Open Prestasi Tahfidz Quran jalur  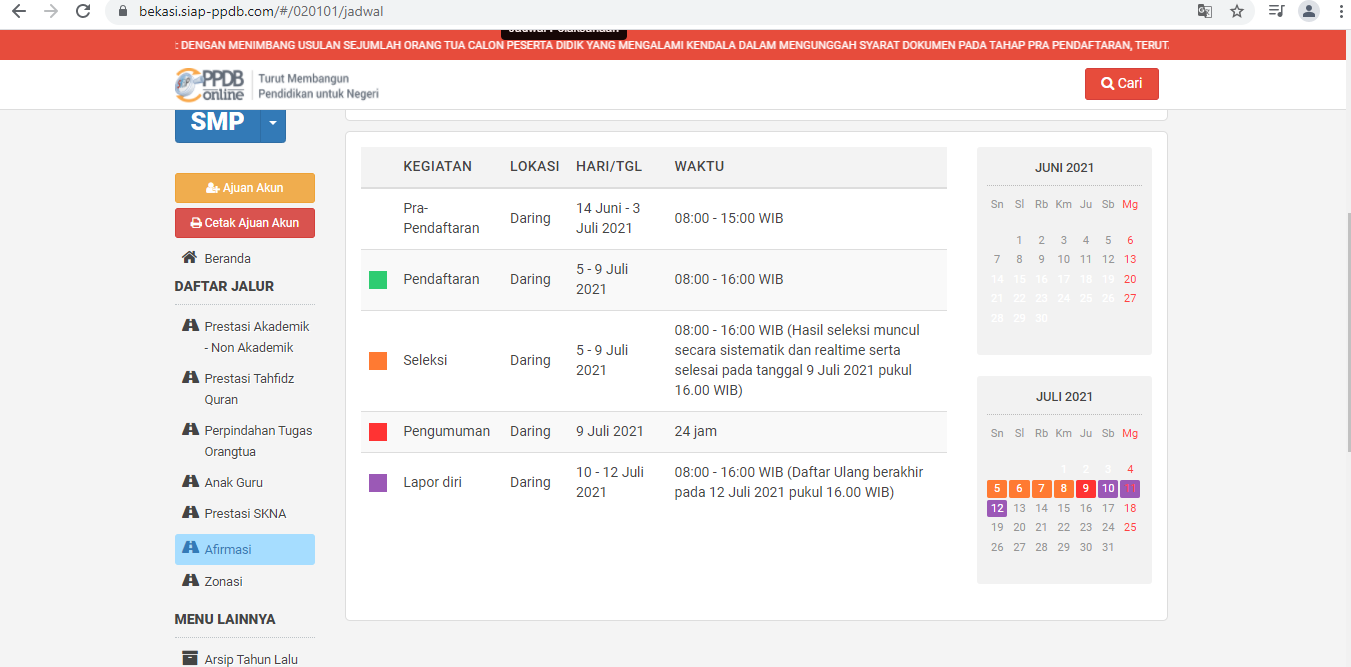(x=249, y=389)
